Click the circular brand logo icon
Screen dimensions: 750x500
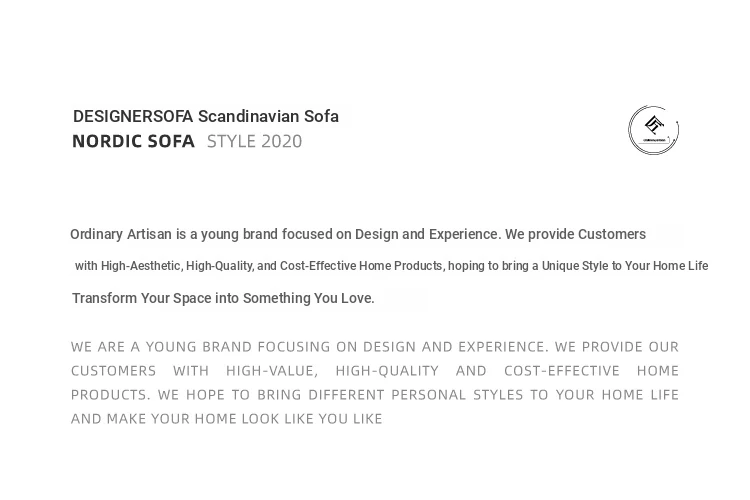point(653,130)
